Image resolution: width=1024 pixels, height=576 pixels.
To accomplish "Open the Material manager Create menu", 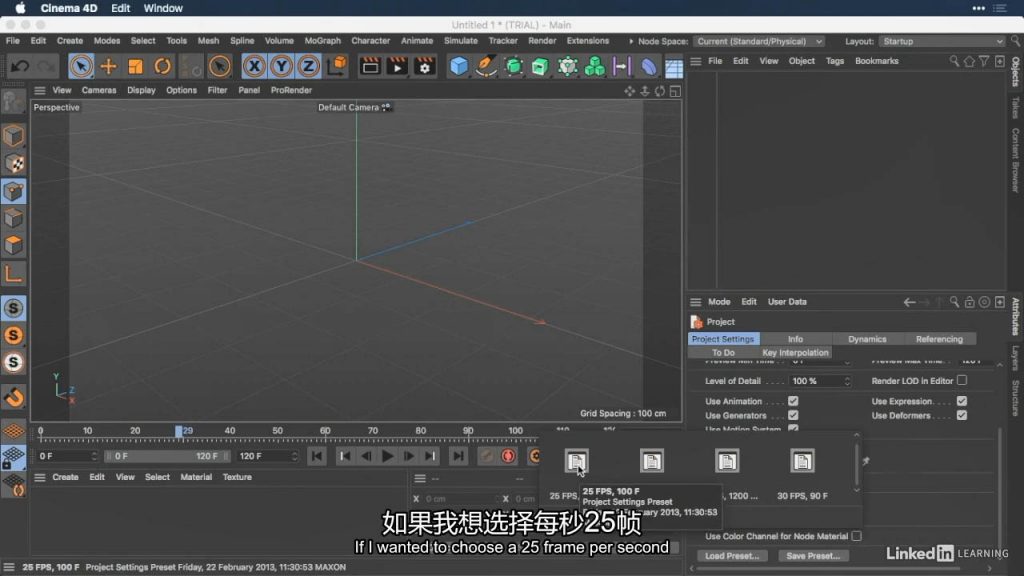I will click(x=65, y=477).
